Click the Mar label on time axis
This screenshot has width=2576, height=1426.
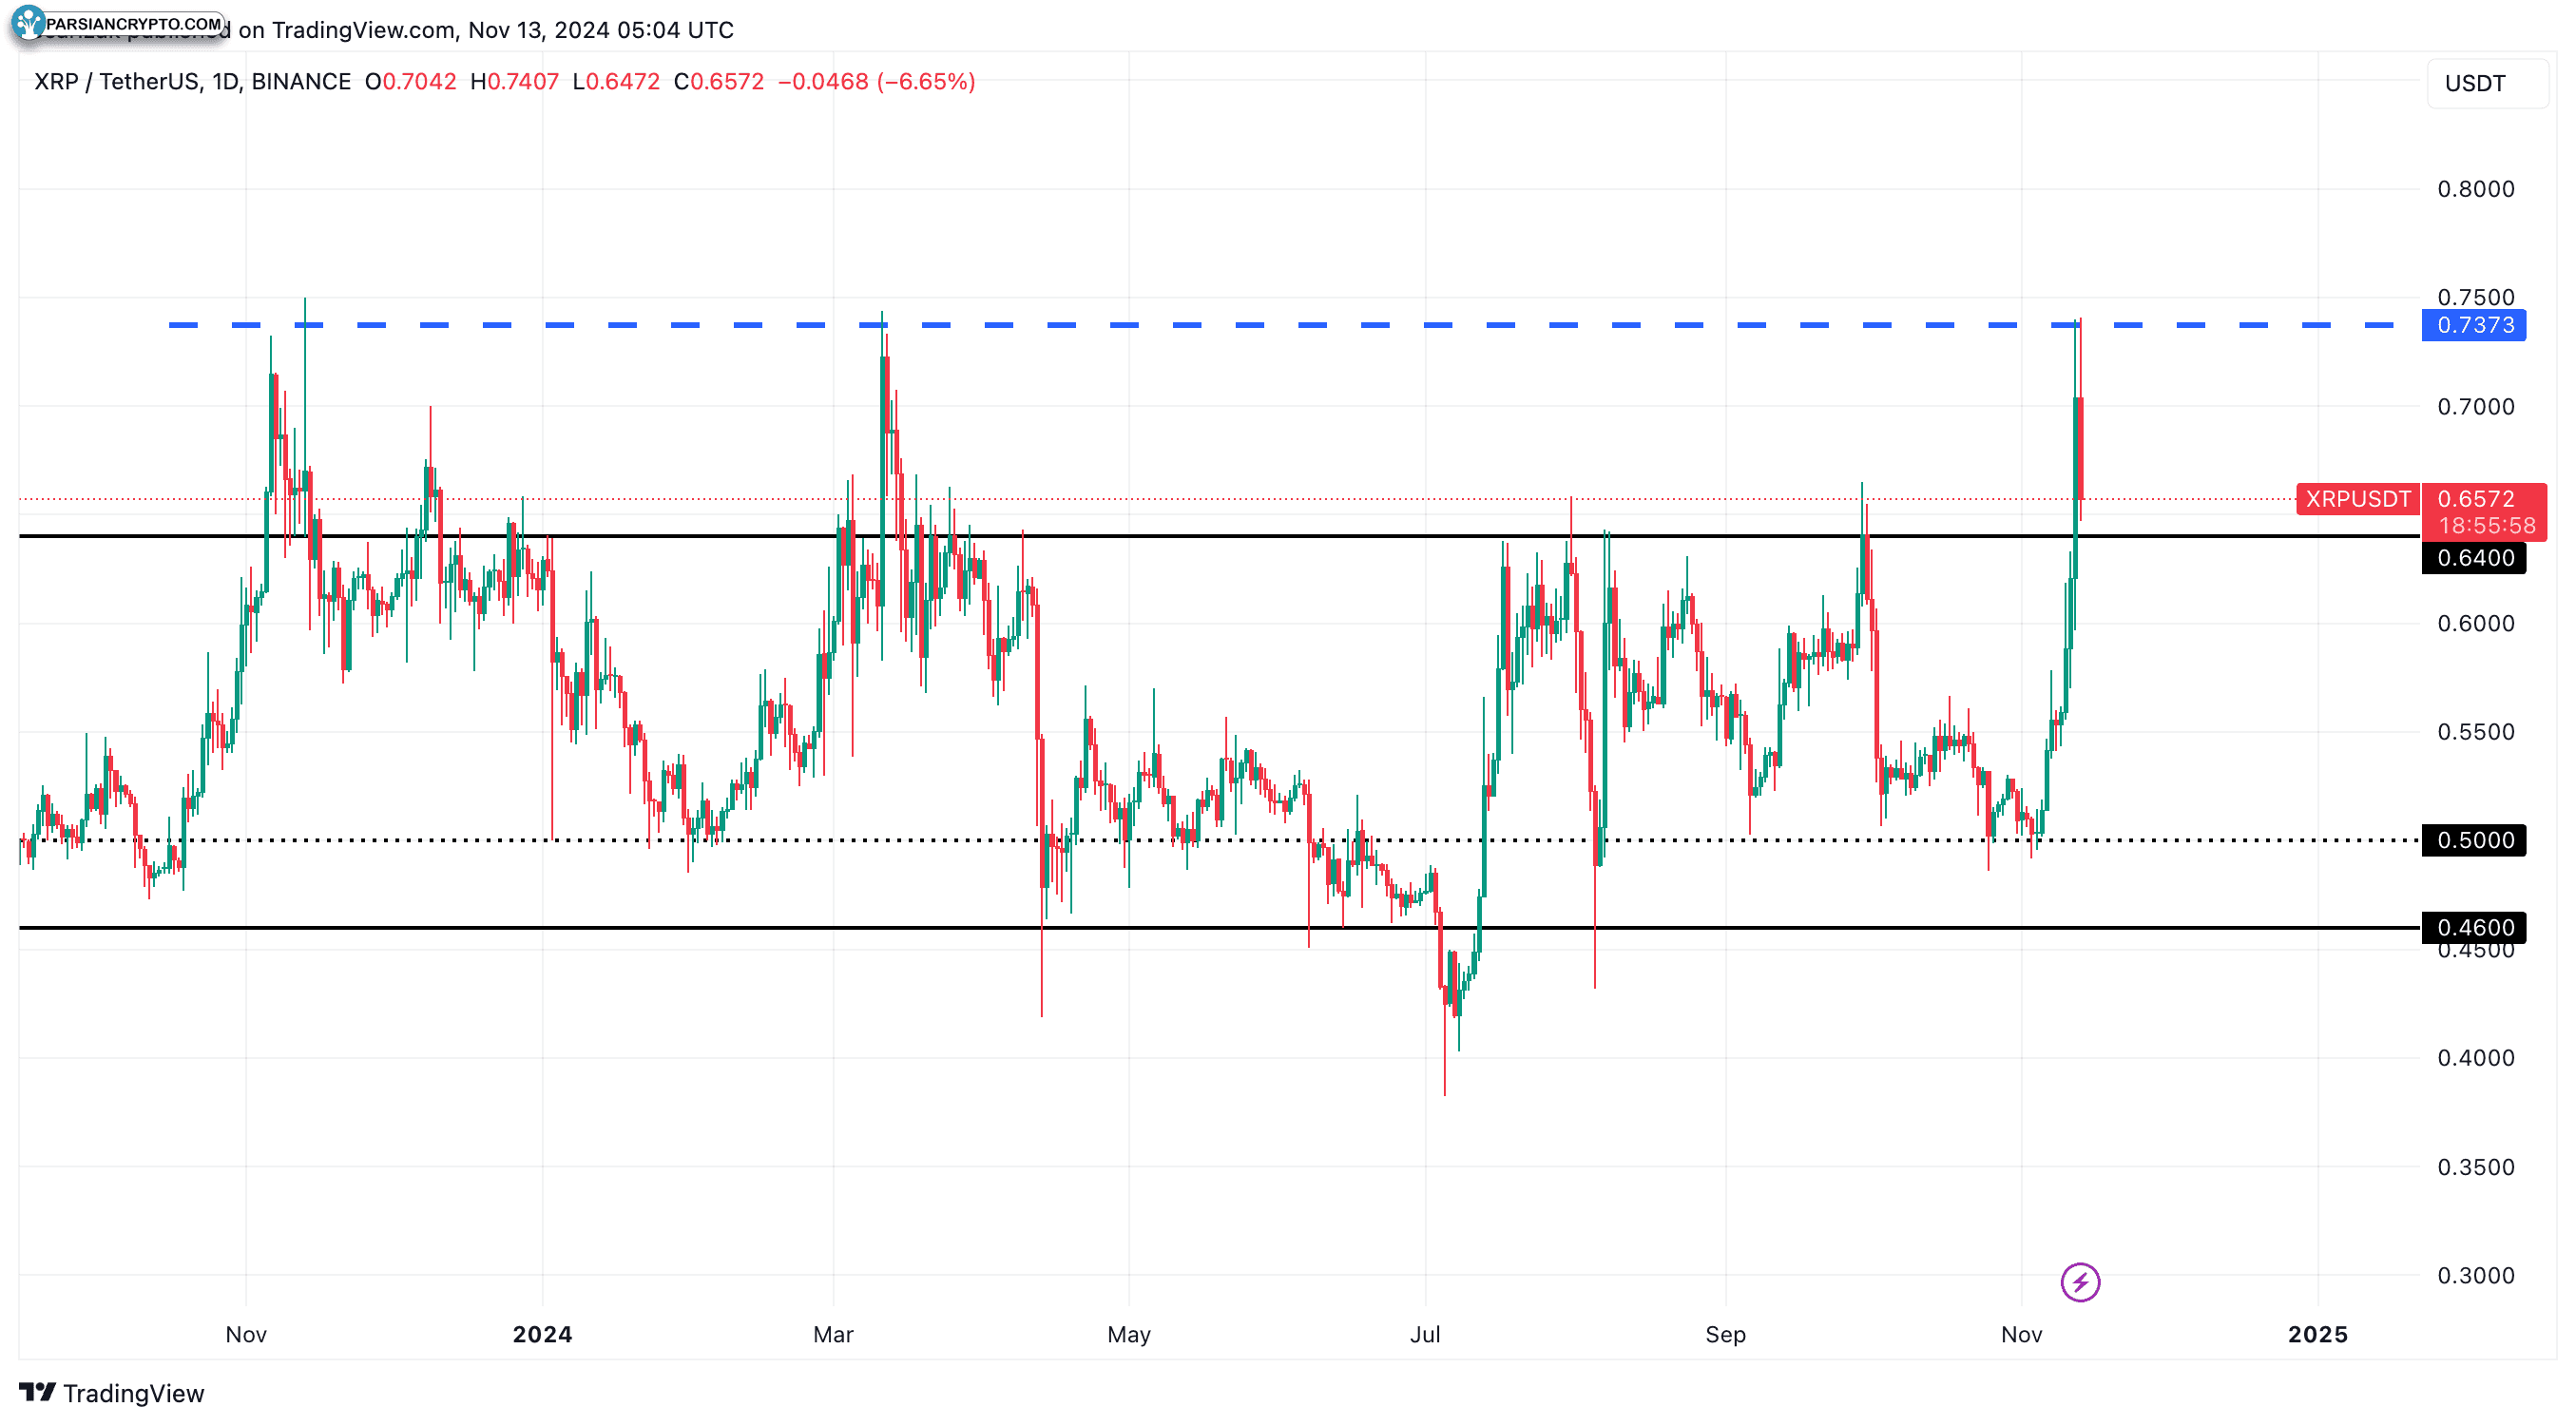tap(833, 1335)
